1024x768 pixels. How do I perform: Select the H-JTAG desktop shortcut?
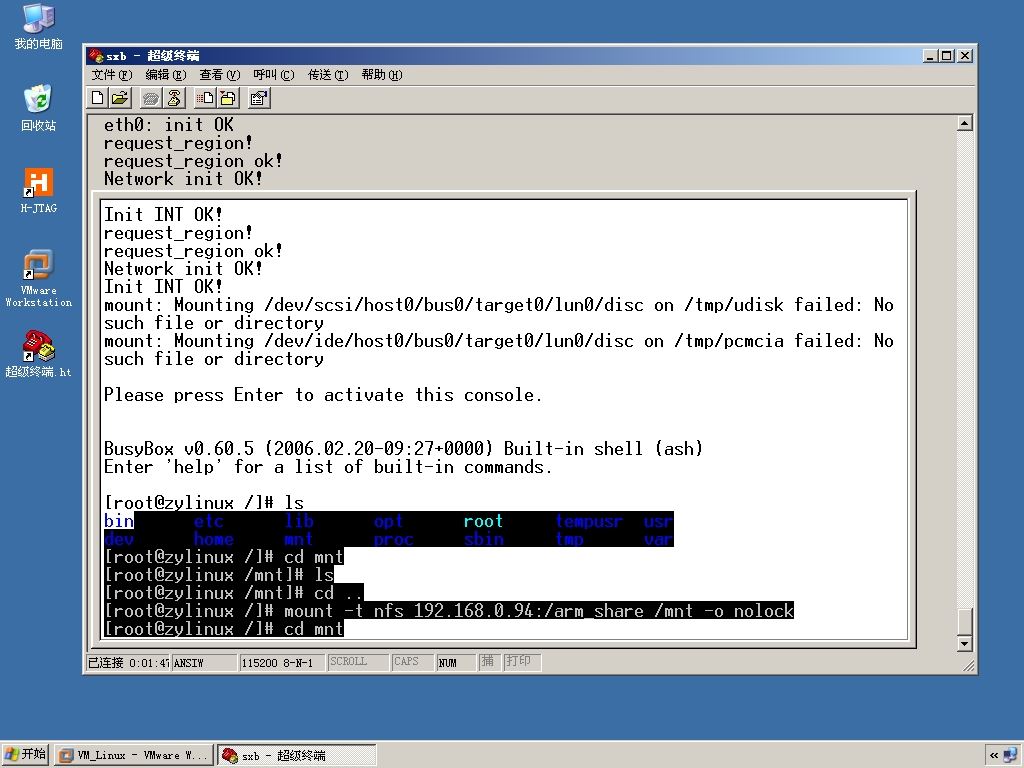[39, 191]
